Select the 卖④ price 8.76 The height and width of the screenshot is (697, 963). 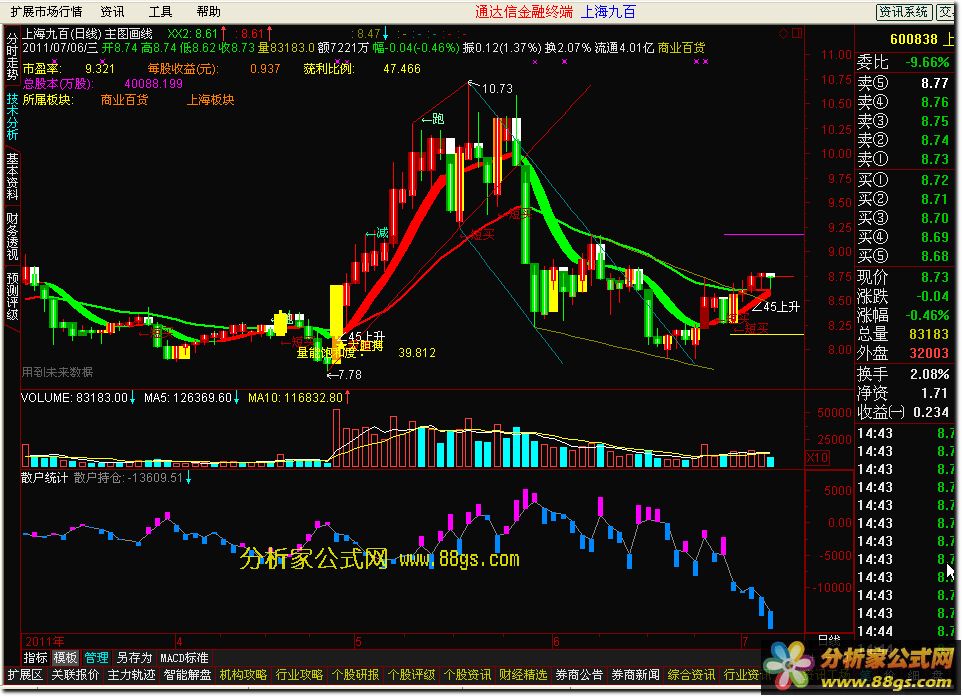(x=934, y=102)
